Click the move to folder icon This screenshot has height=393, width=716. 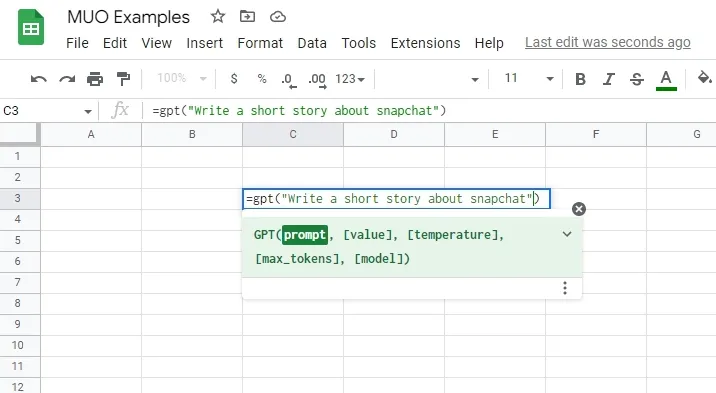(x=247, y=17)
